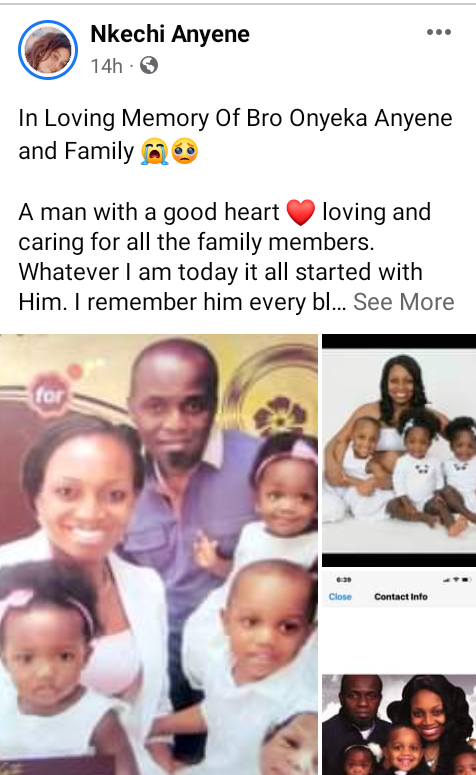Click the 14h post timestamp
Image resolution: width=476 pixels, height=775 pixels.
(106, 66)
